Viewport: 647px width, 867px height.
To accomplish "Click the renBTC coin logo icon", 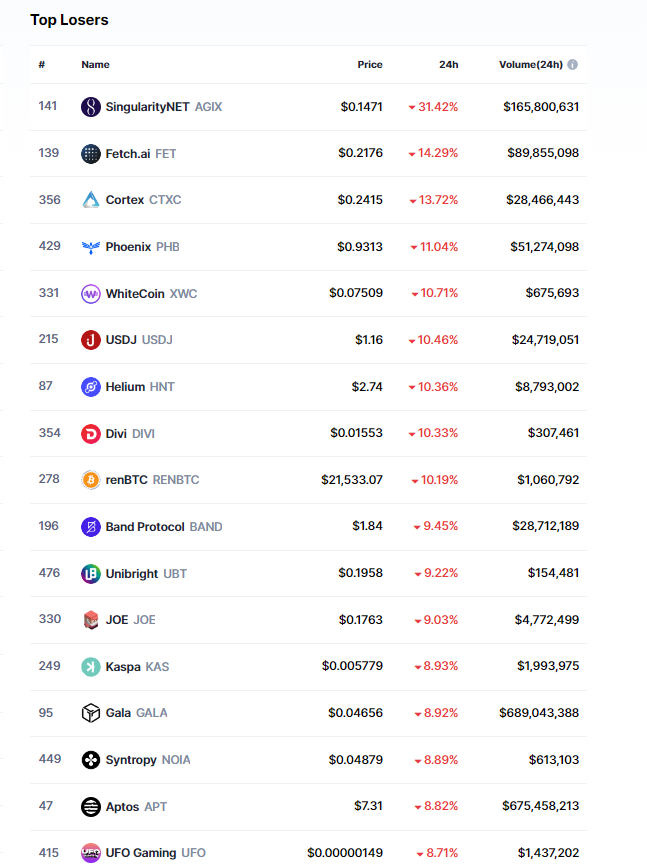I will (x=91, y=480).
